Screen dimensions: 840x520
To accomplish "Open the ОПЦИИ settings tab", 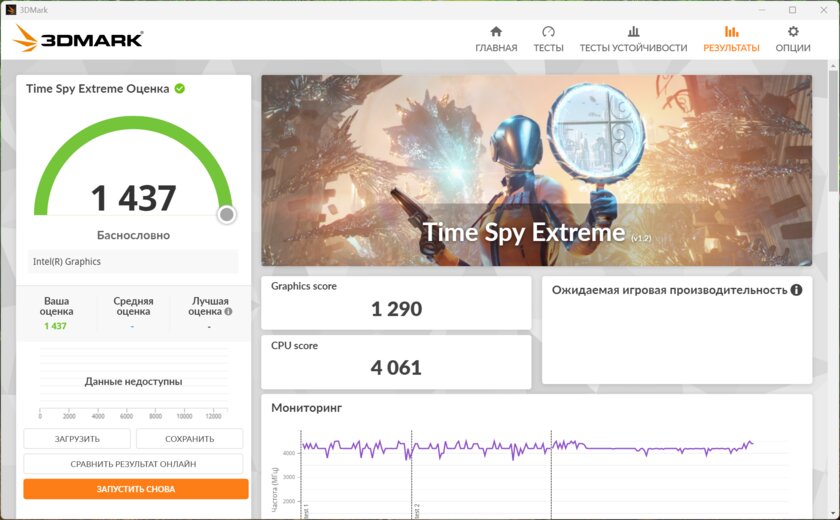I will tap(793, 40).
